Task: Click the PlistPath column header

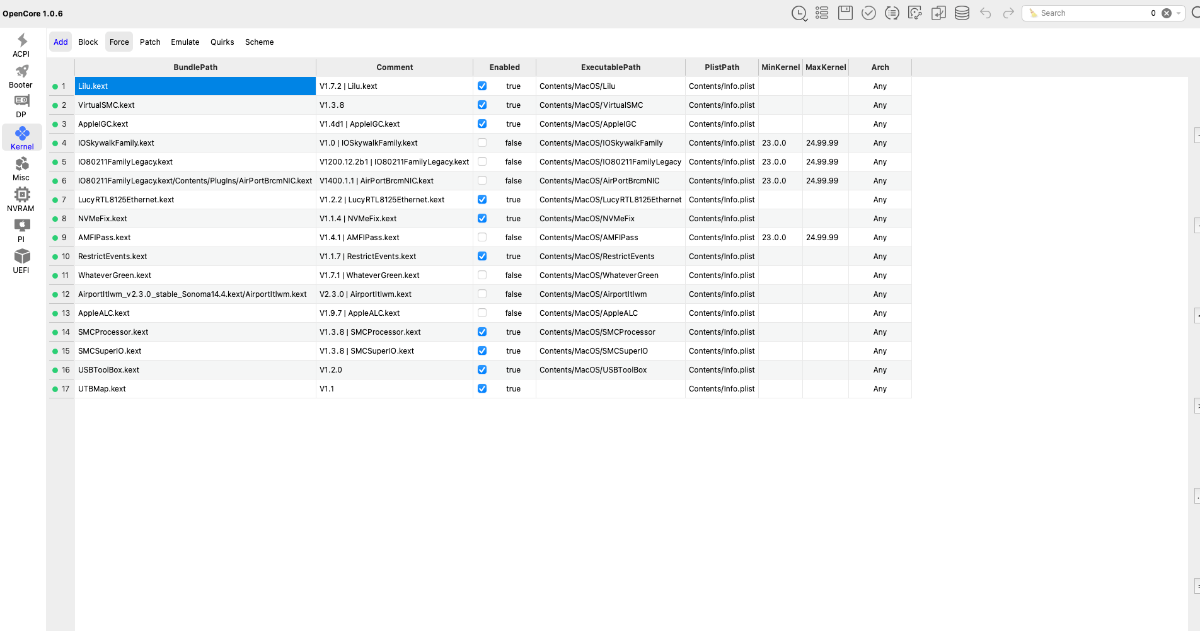Action: coord(722,67)
